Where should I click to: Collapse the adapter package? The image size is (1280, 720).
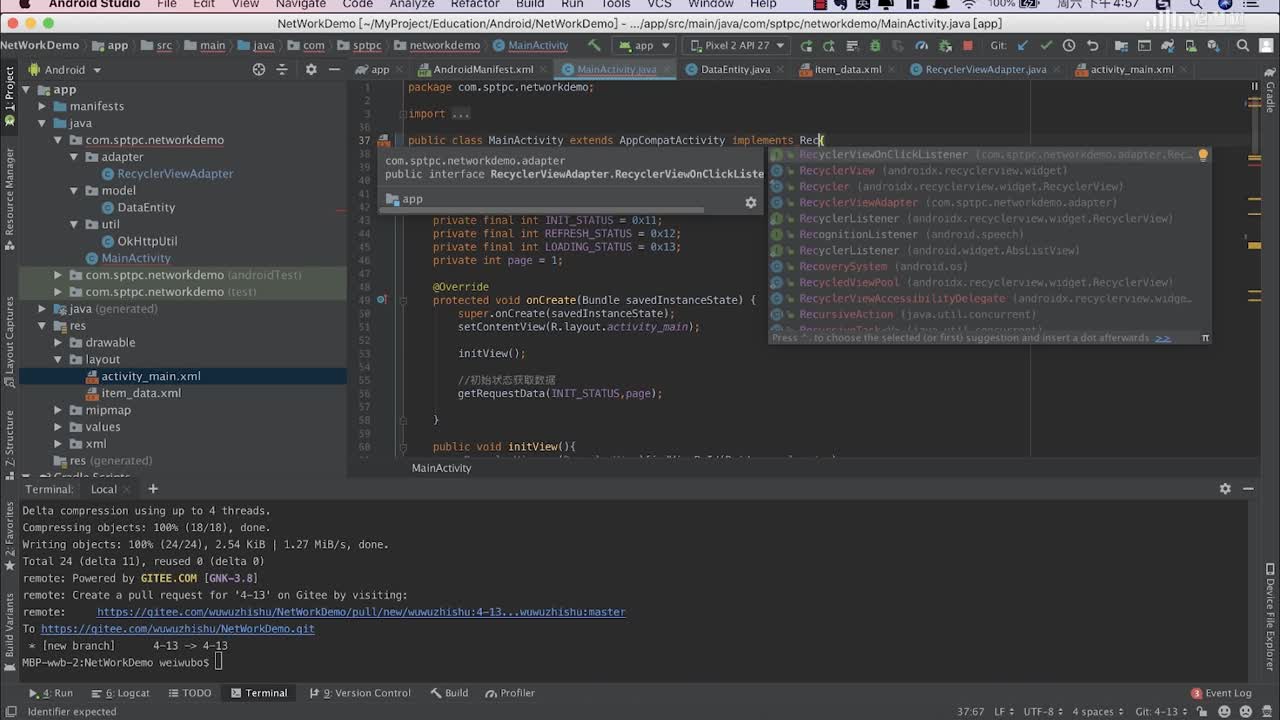tap(74, 157)
